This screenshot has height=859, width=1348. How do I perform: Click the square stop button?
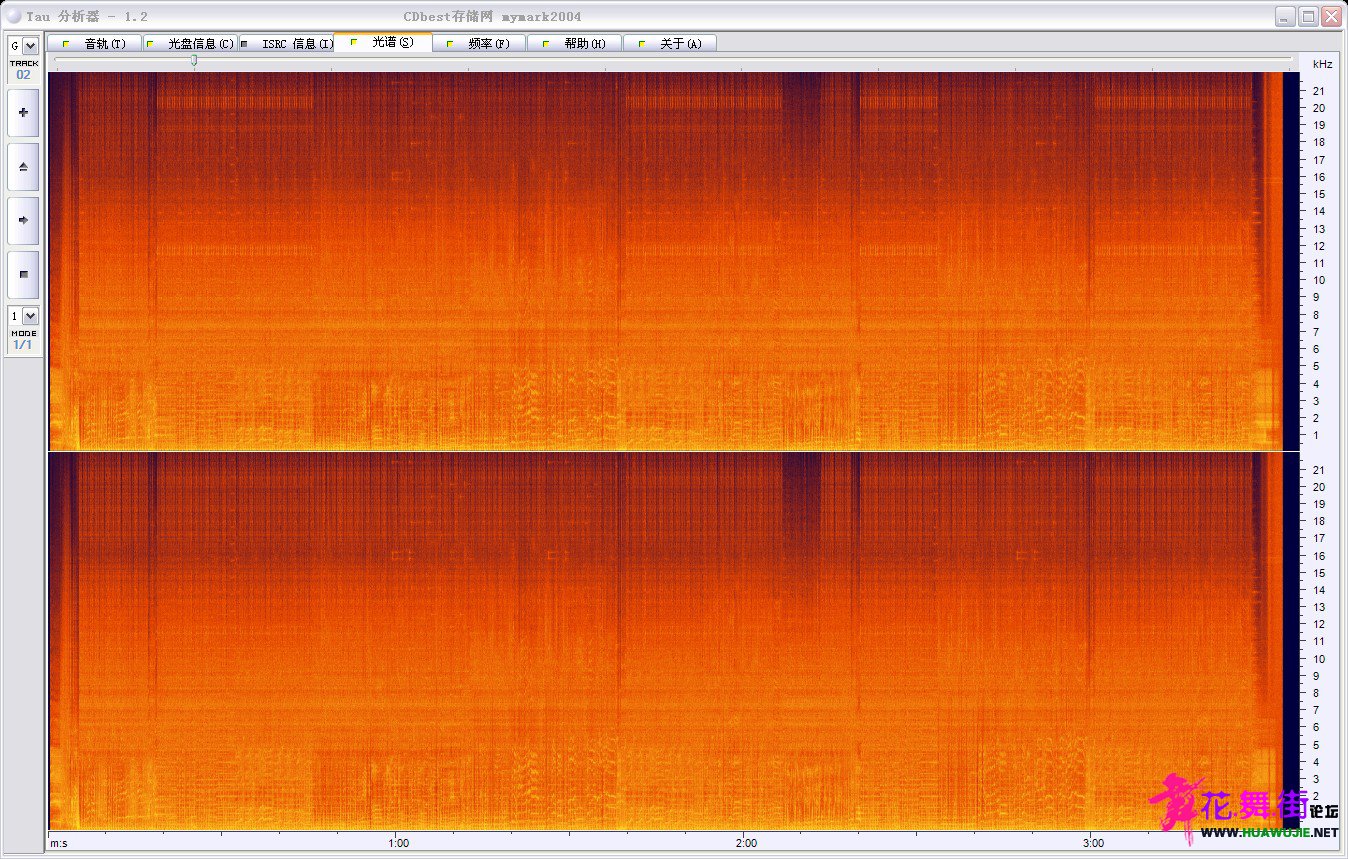pos(23,274)
